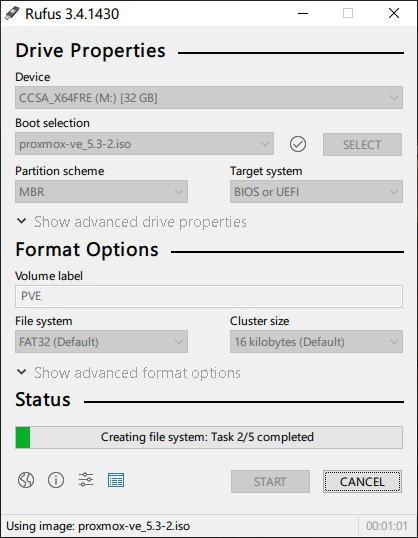Screen dimensions: 418x538
Task: Open the Boot selection dropdown
Action: 144,144
